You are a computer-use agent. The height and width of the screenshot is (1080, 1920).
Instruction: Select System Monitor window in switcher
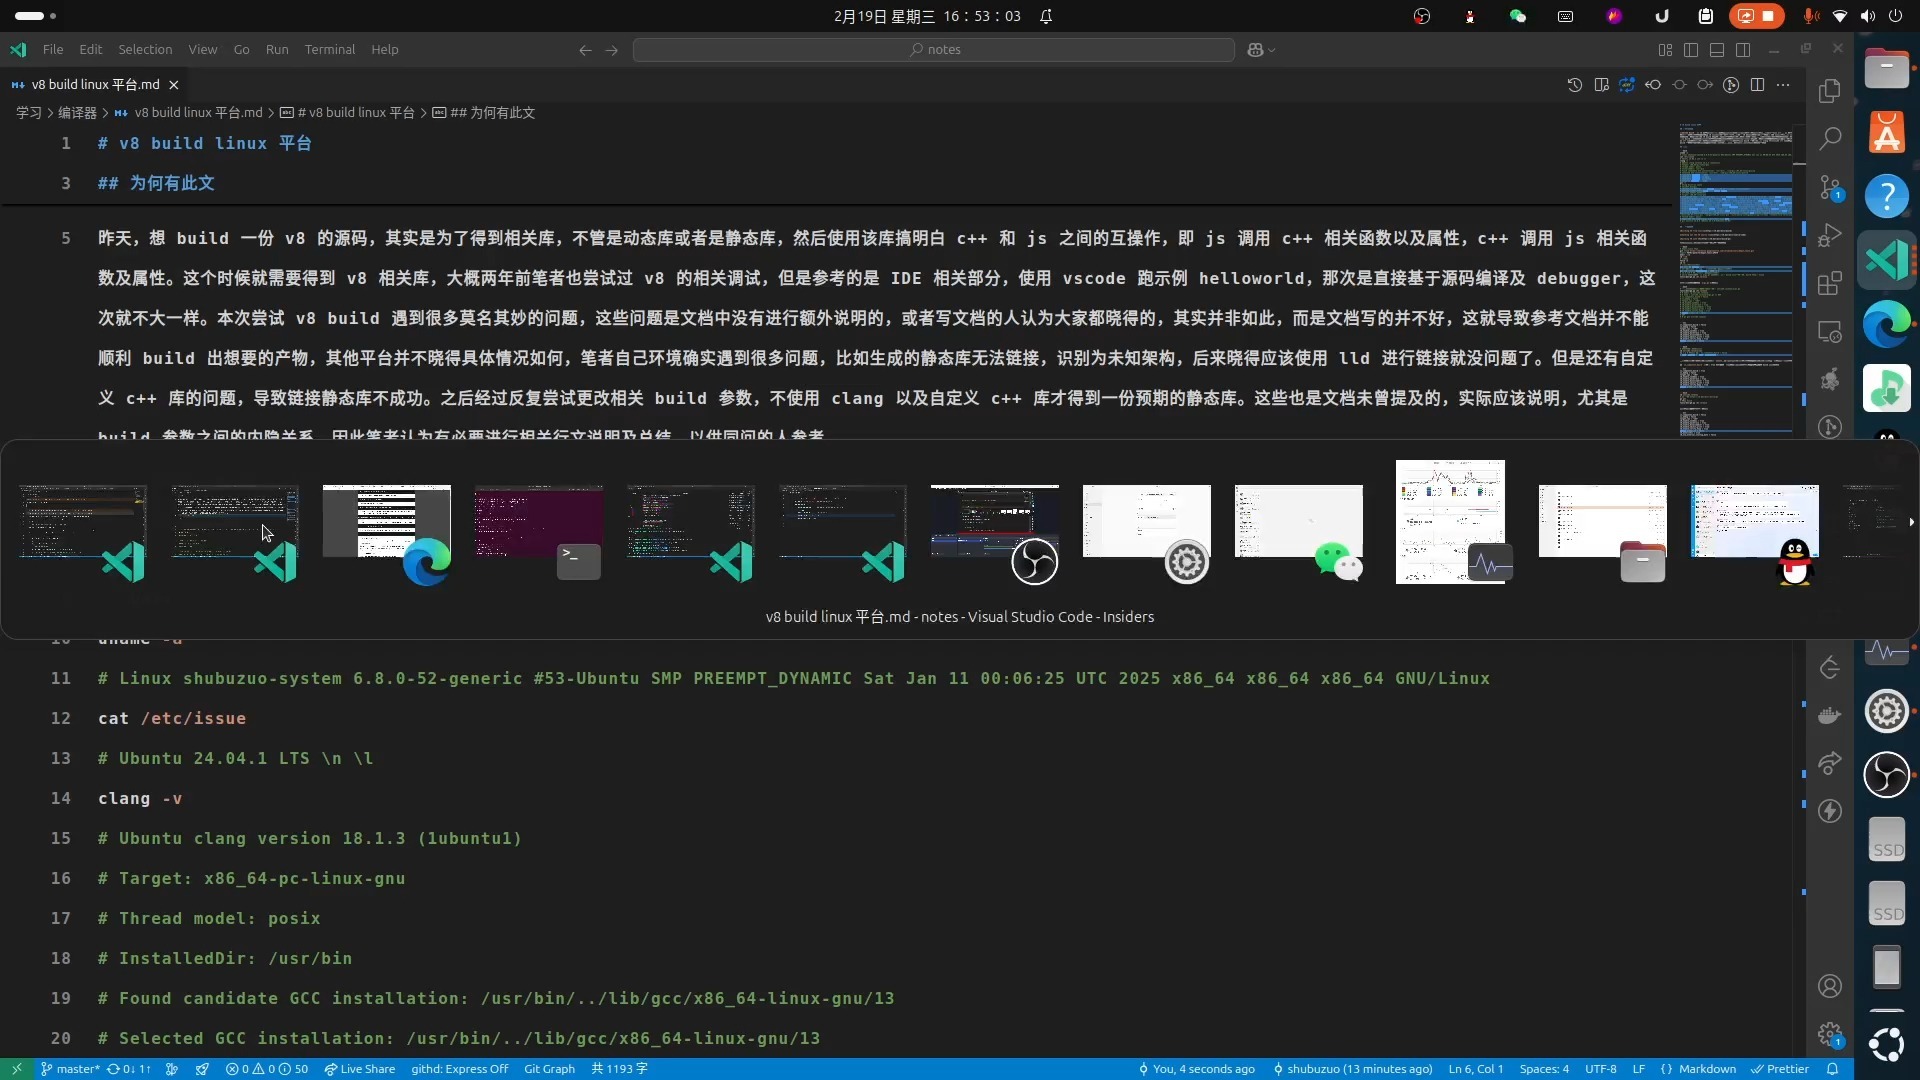(x=1452, y=522)
